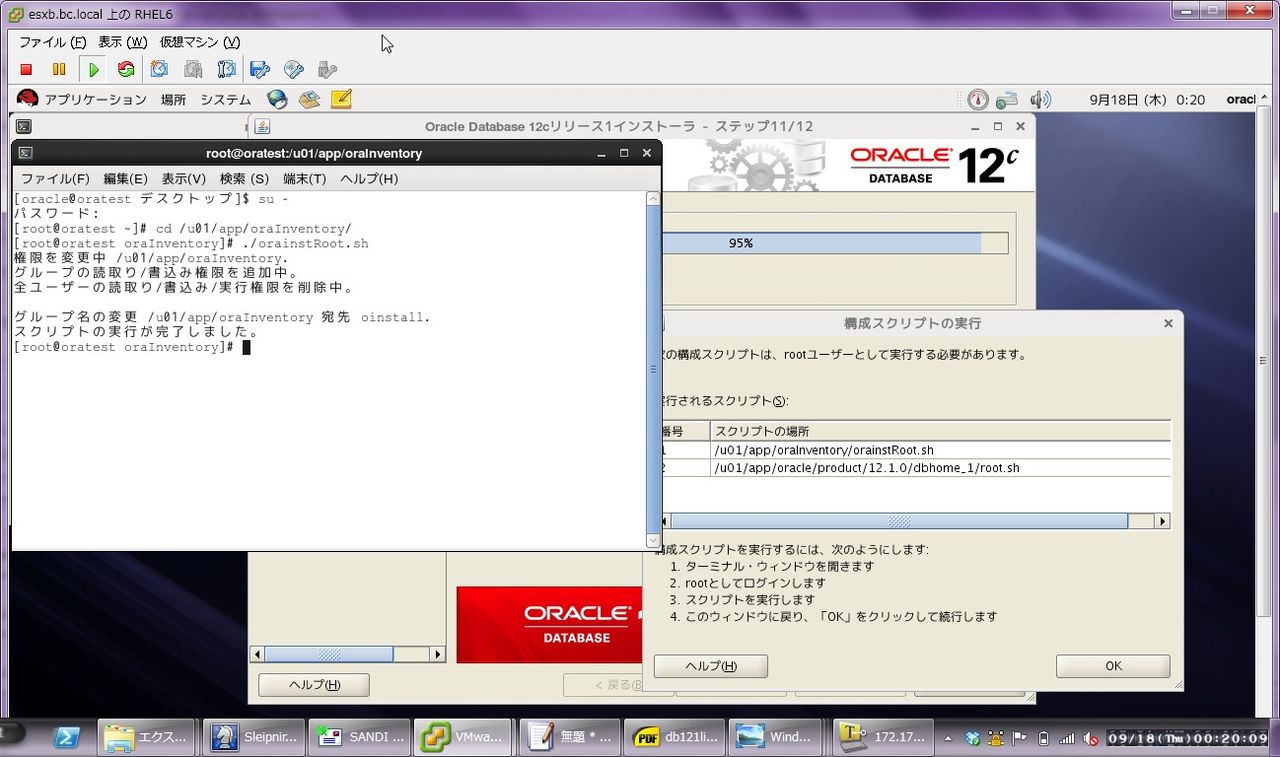Viewport: 1280px width, 757px height.
Task: Click the Windows tray volume icon
Action: click(x=1090, y=739)
